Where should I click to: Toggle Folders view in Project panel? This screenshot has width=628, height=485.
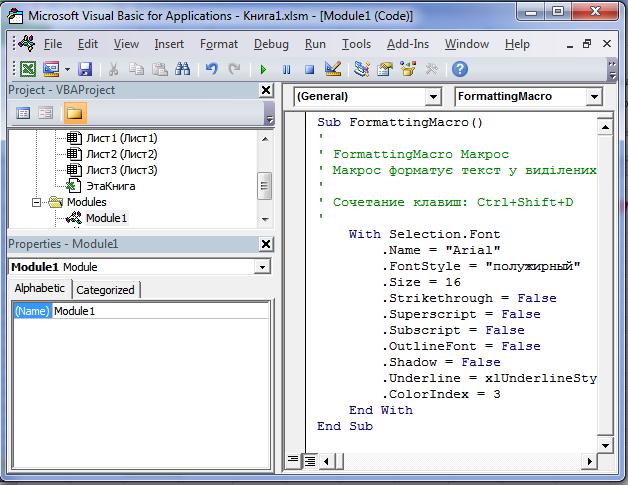coord(75,113)
